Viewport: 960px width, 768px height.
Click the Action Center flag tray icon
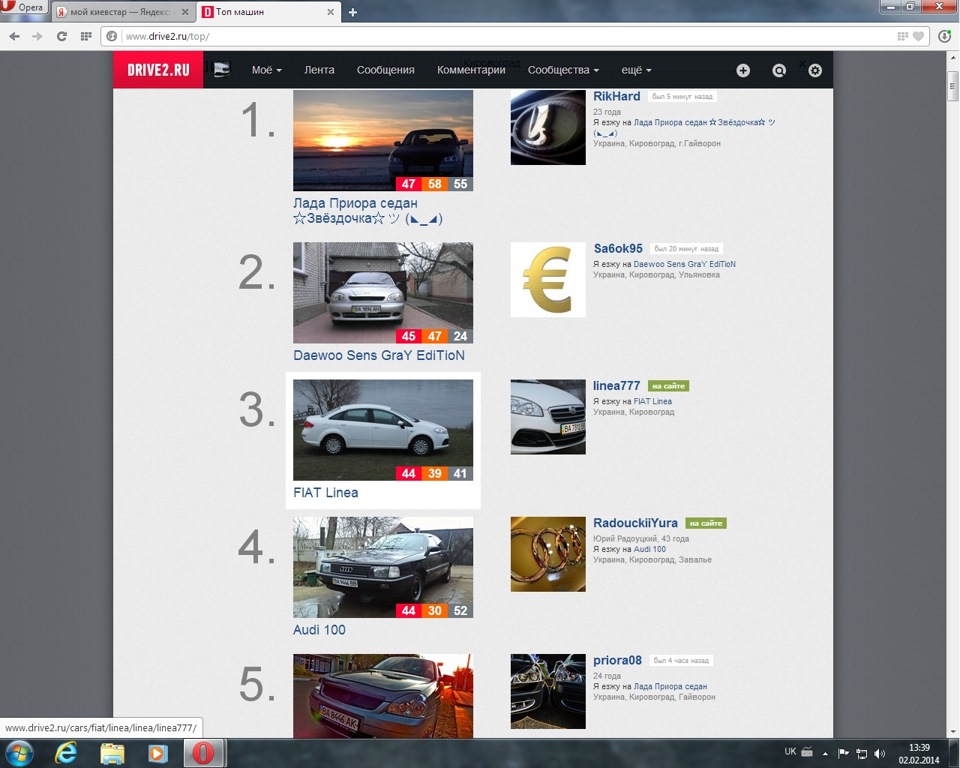(x=843, y=753)
